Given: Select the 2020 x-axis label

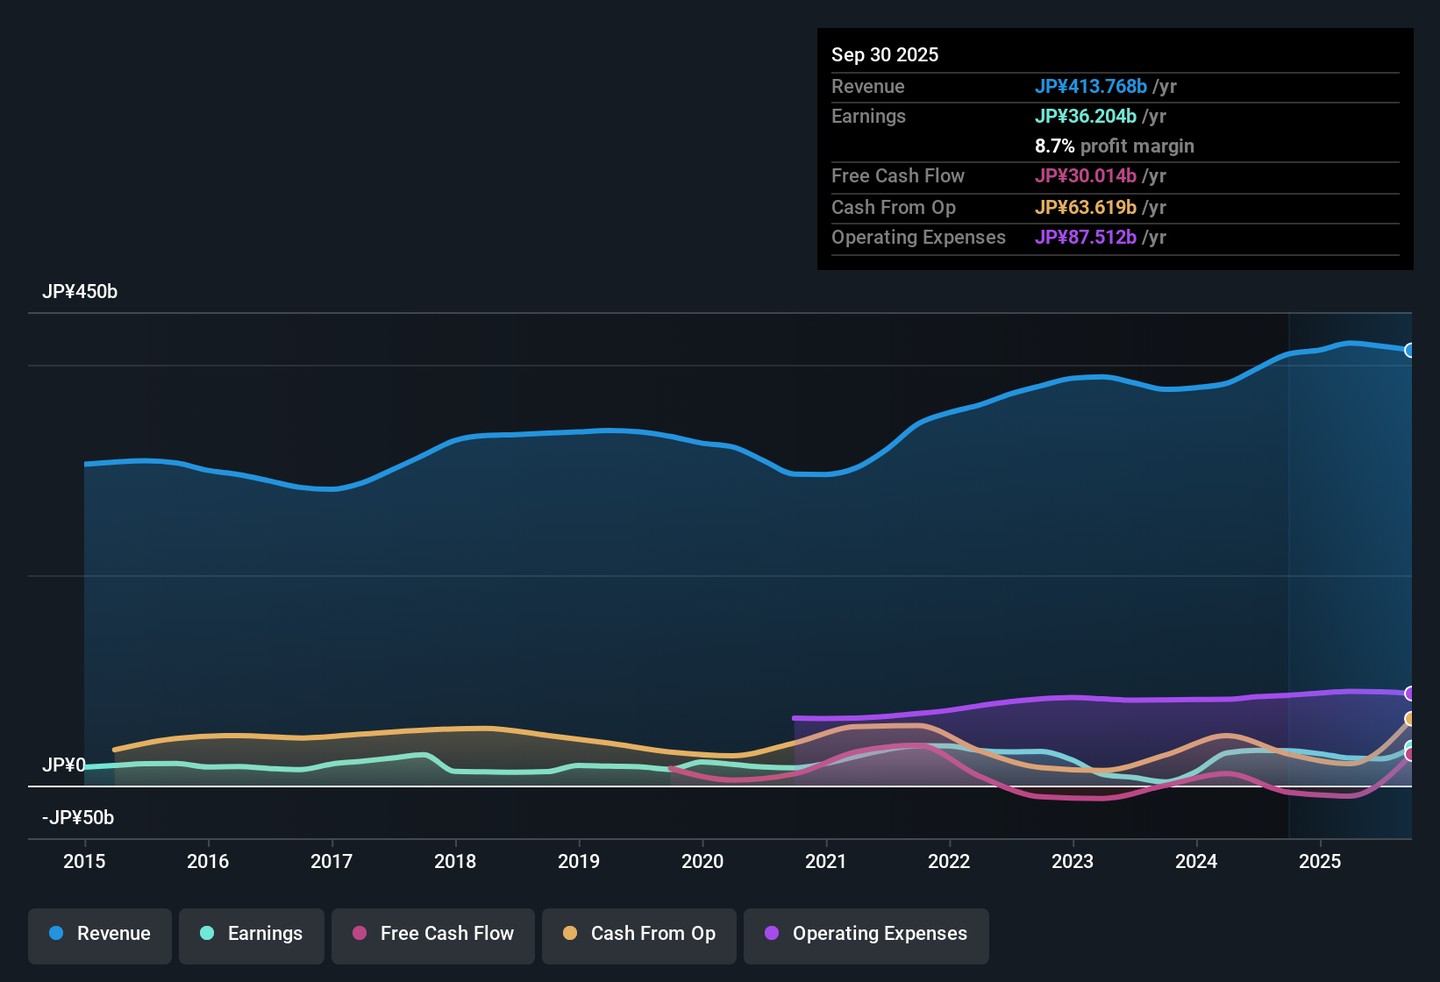Looking at the screenshot, I should 702,862.
